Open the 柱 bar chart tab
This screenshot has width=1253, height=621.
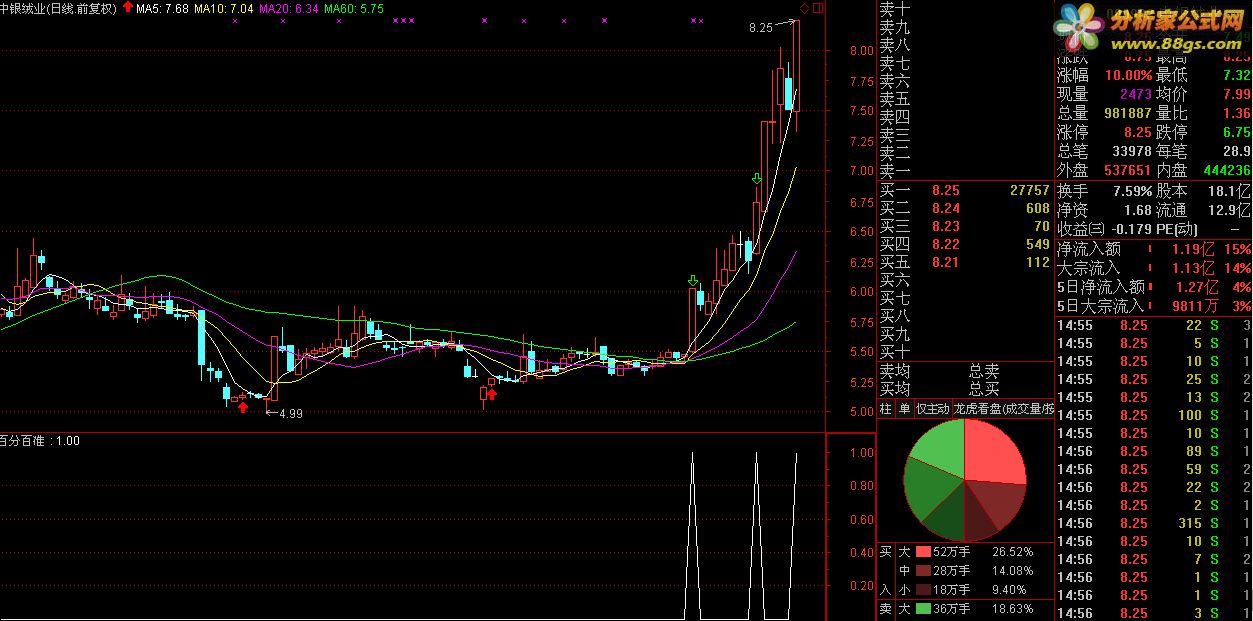point(885,409)
